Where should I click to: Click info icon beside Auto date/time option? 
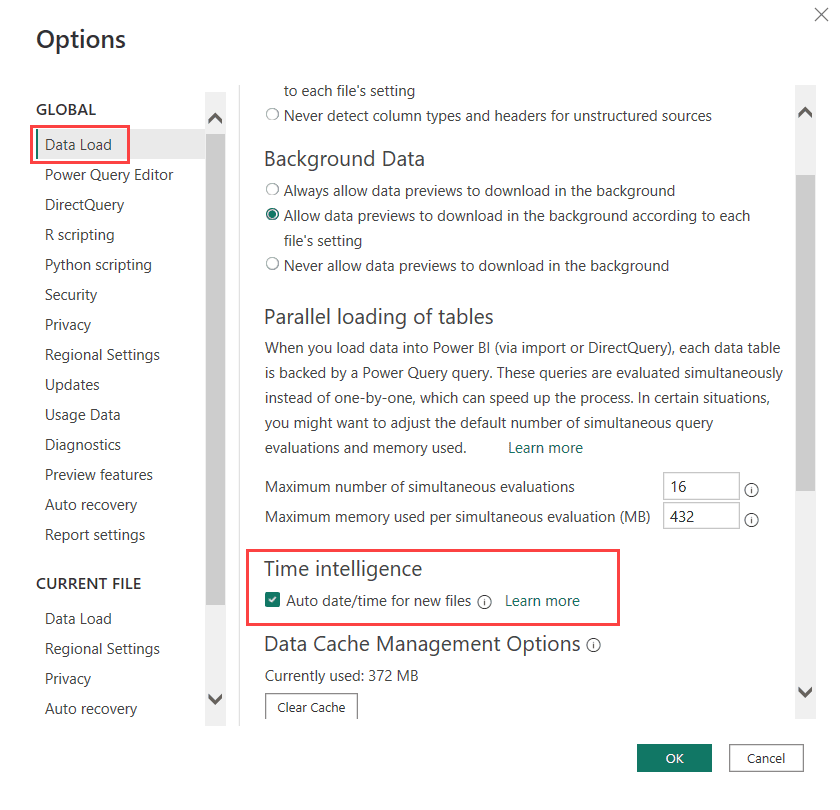pos(484,602)
